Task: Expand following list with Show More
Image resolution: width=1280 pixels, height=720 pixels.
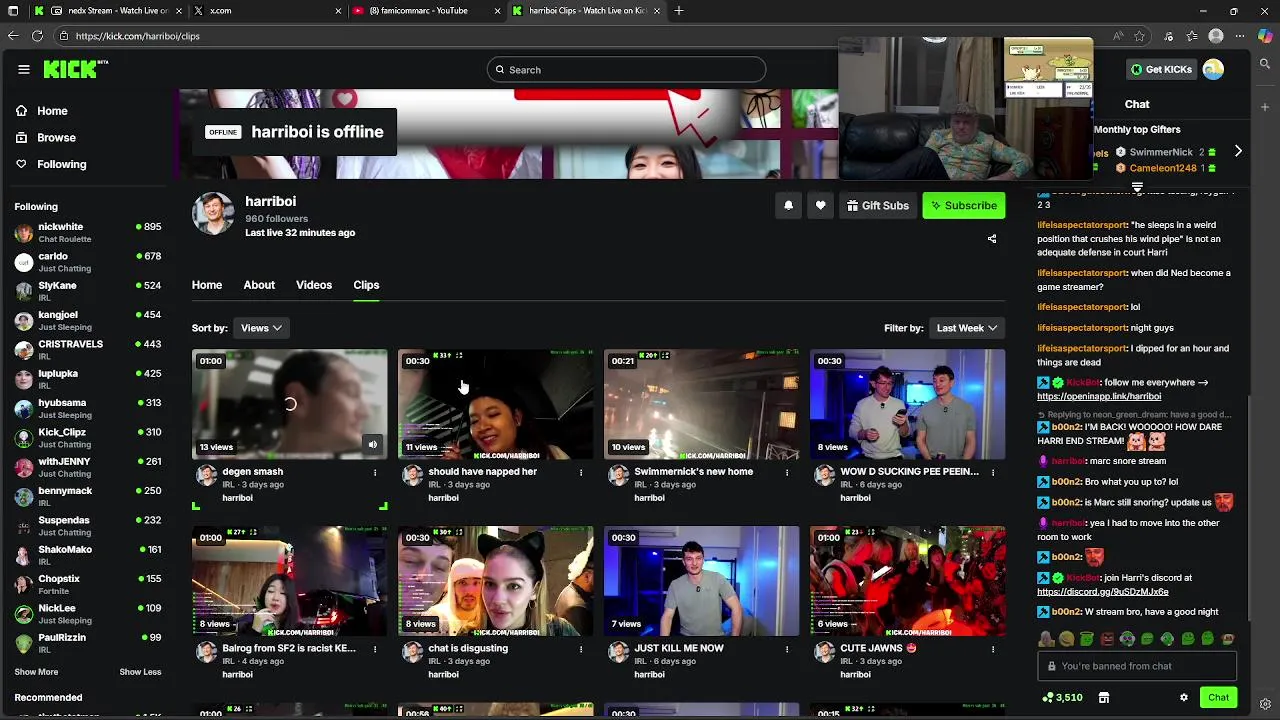Action: click(36, 672)
